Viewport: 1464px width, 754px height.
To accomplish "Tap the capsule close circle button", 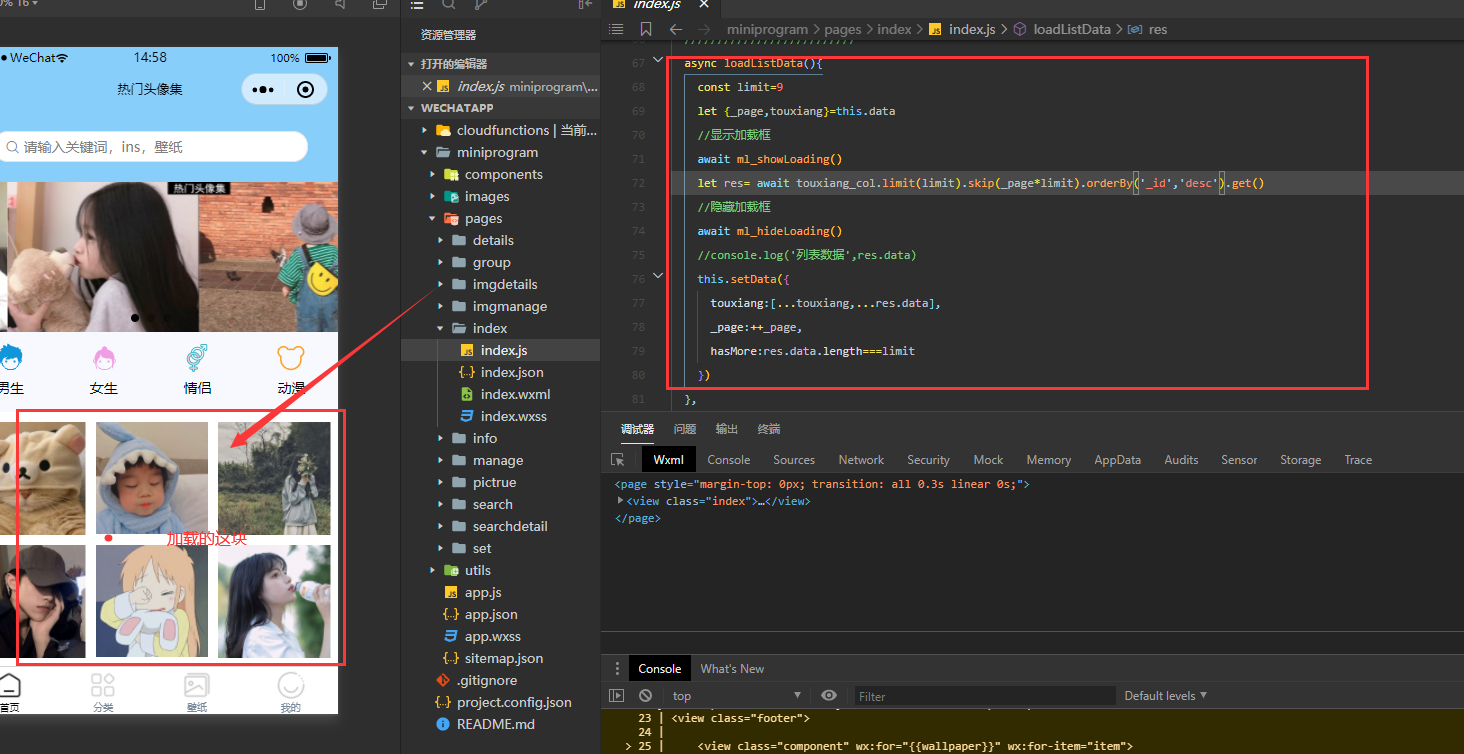I will (x=306, y=90).
